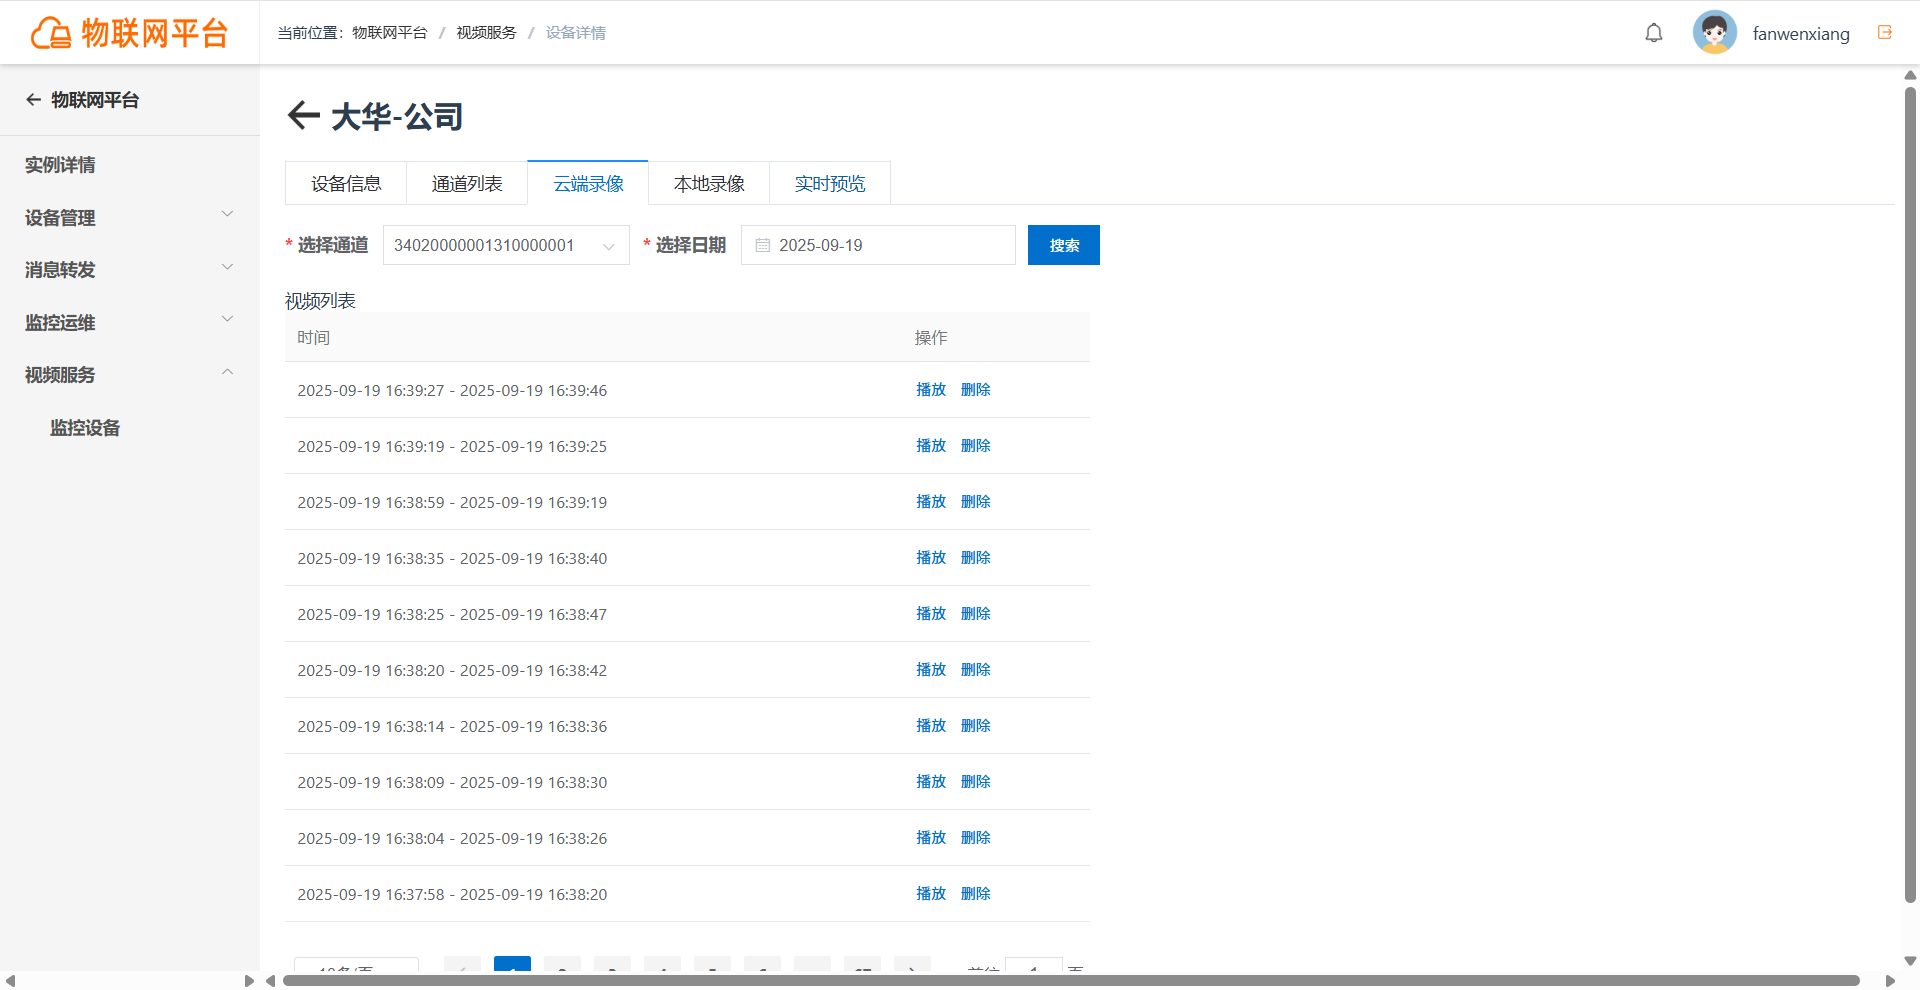Click sidebar scrollbar left arrow
Viewport: 1920px width, 990px height.
tap(10, 981)
